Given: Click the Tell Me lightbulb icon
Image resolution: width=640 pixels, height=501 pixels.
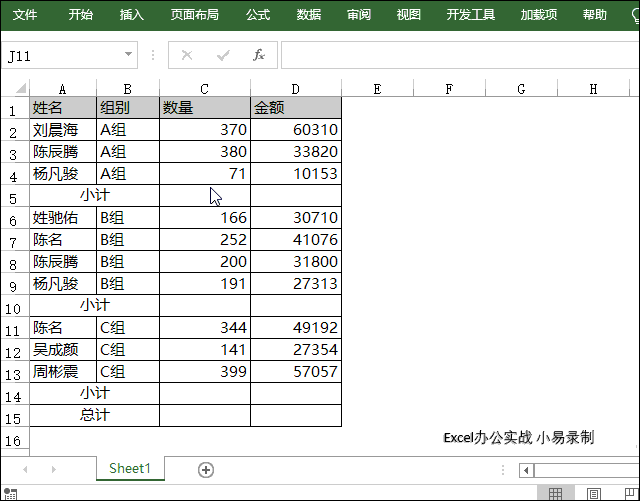Looking at the screenshot, I should click(x=636, y=16).
